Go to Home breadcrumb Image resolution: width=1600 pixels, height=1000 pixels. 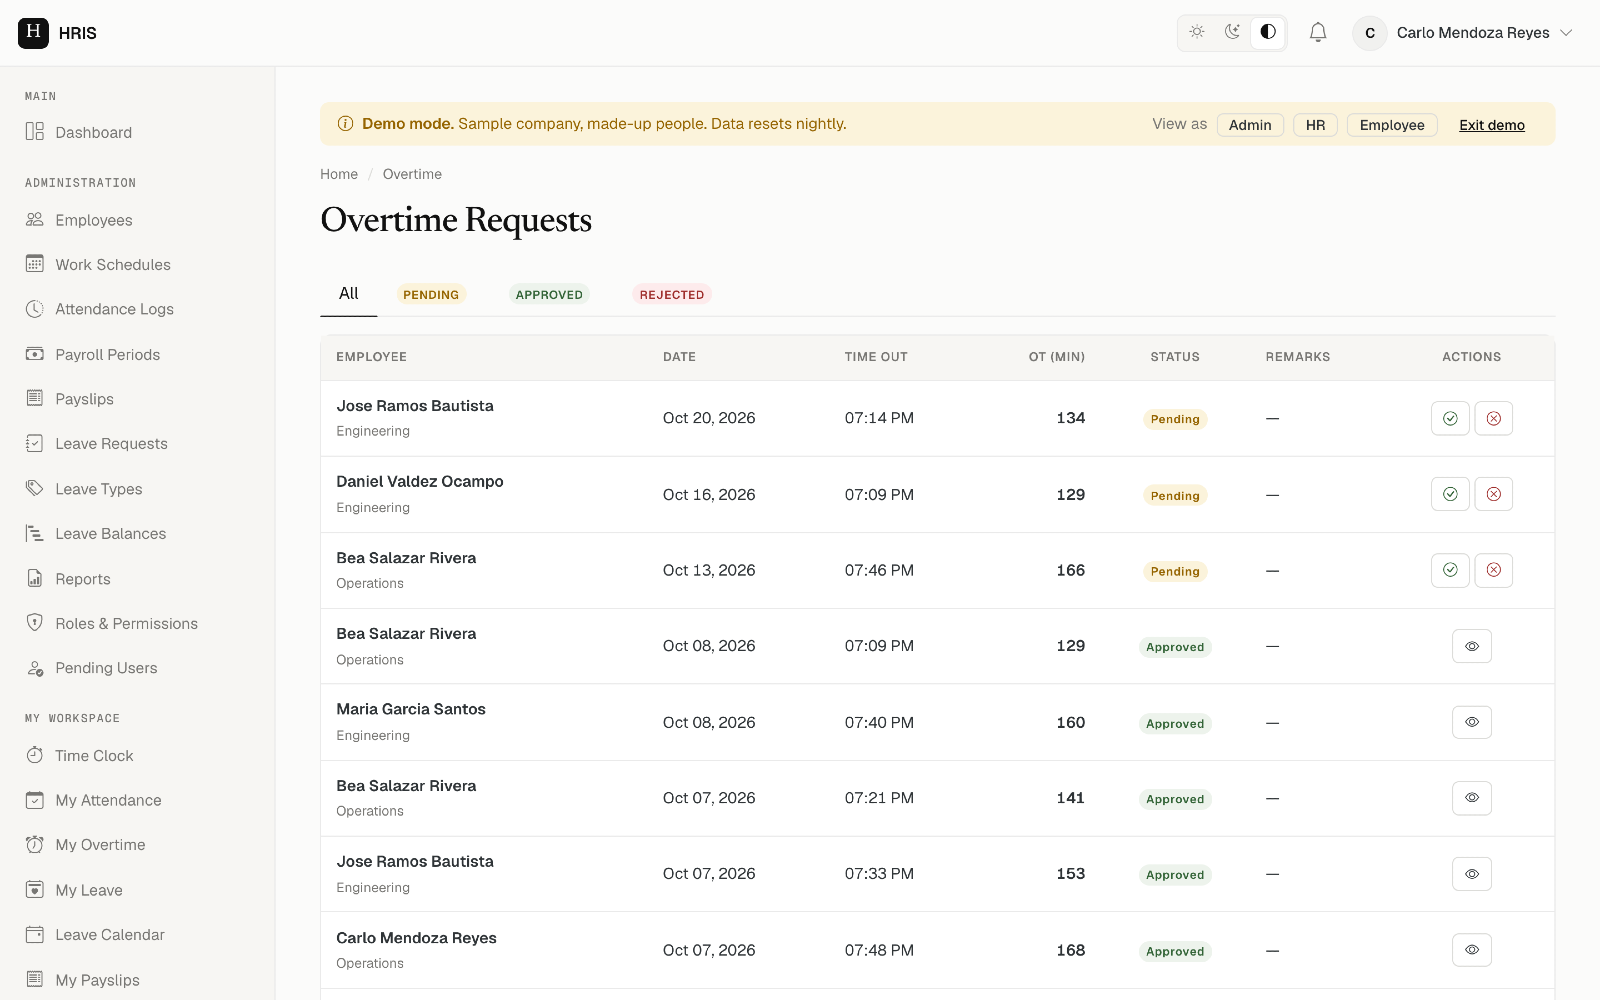tap(339, 174)
